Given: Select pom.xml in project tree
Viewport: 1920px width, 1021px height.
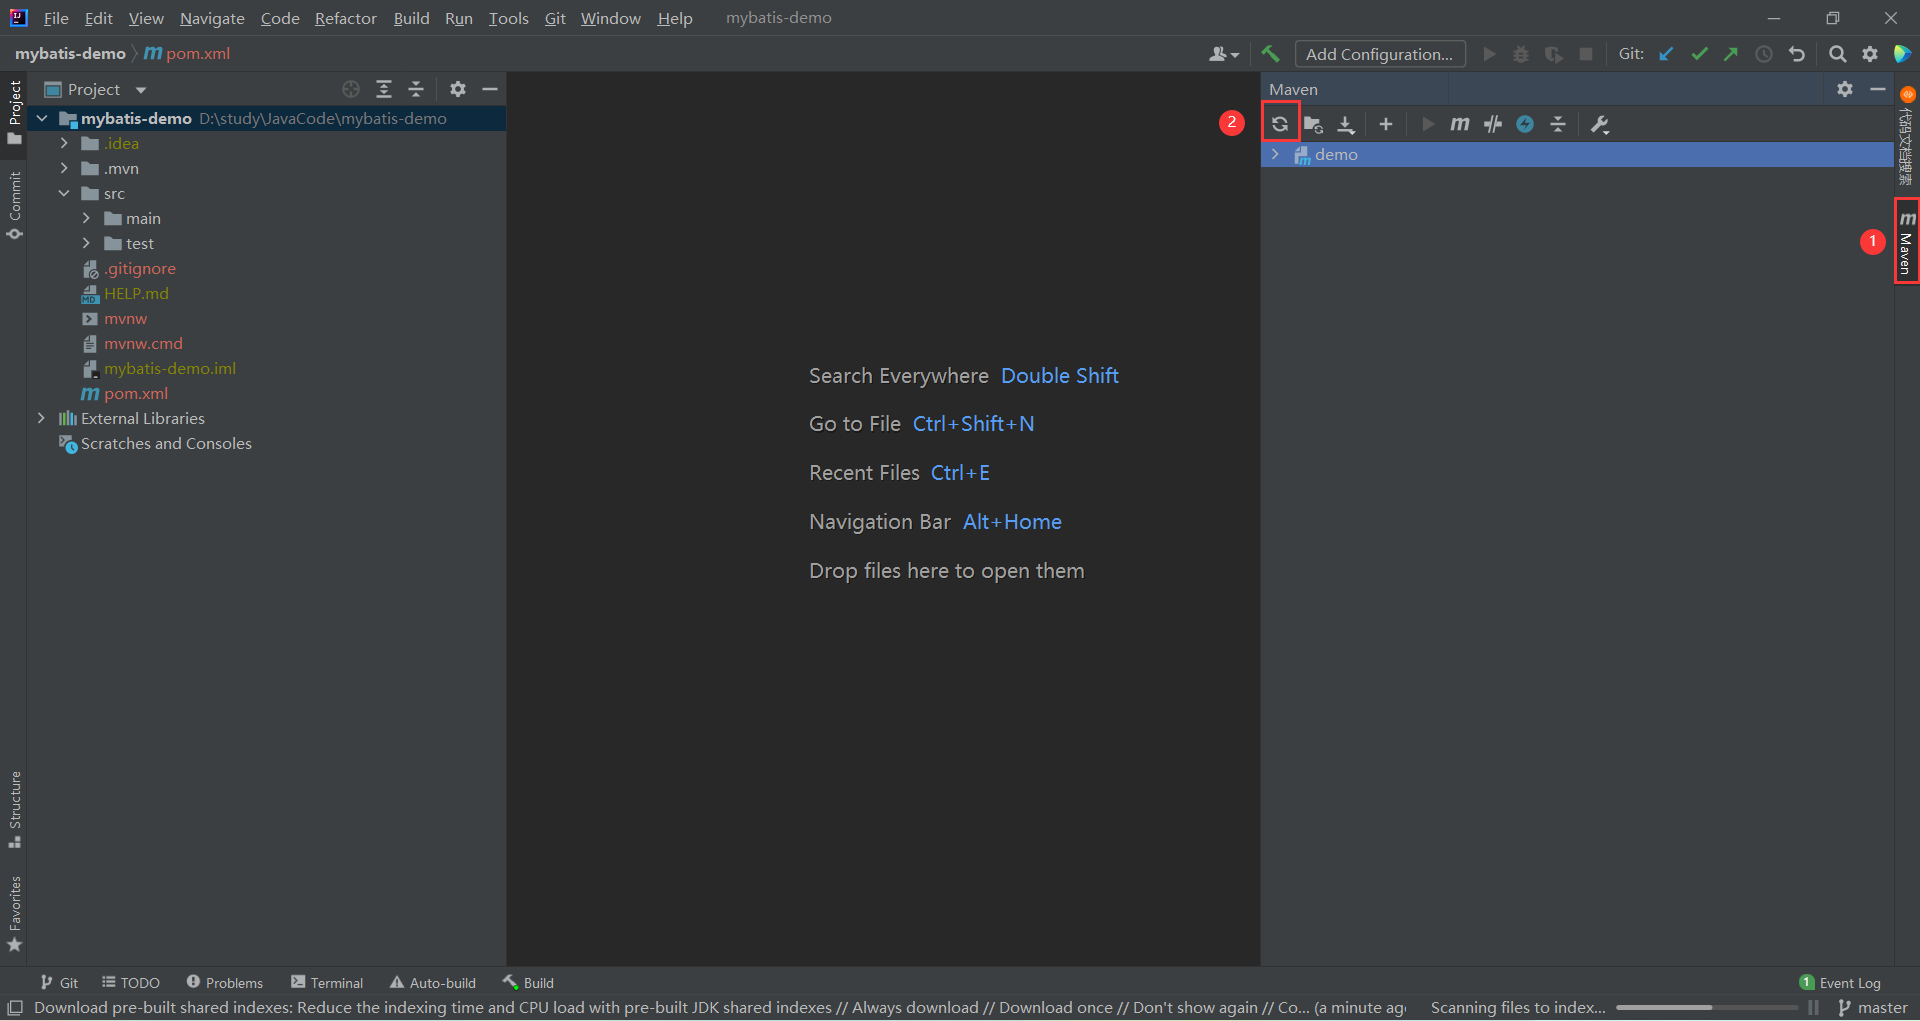Looking at the screenshot, I should (135, 393).
